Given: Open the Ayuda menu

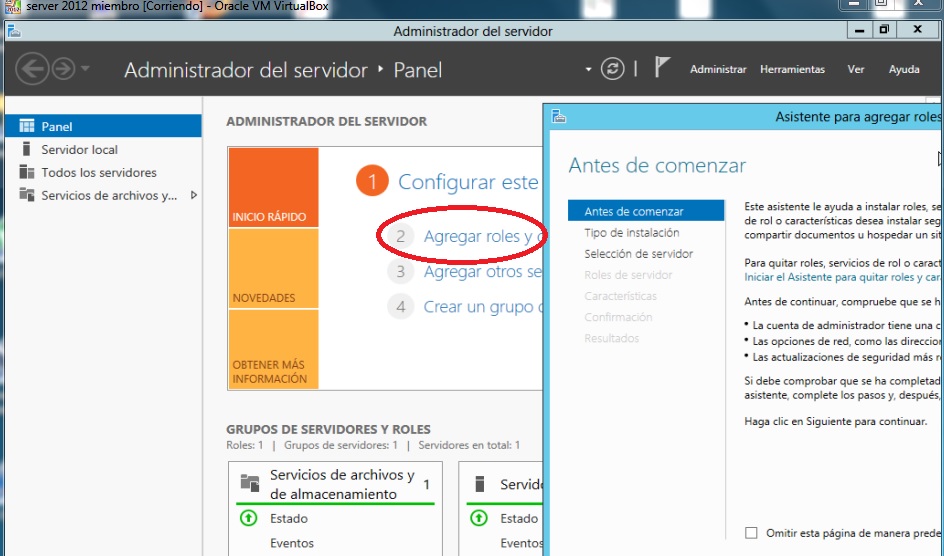Looking at the screenshot, I should pos(904,70).
